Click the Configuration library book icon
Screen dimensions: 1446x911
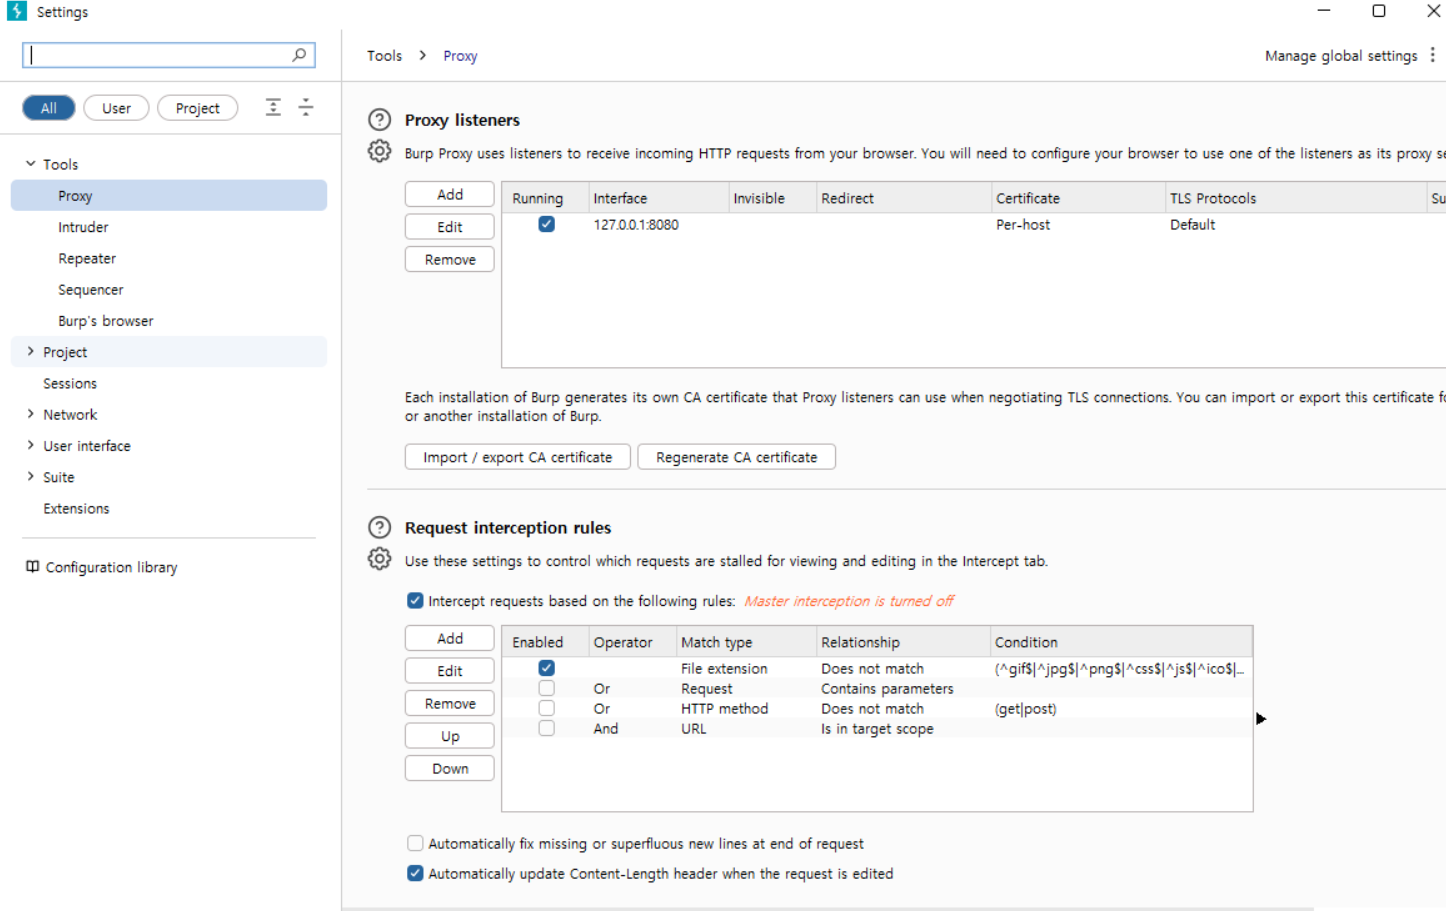click(32, 567)
